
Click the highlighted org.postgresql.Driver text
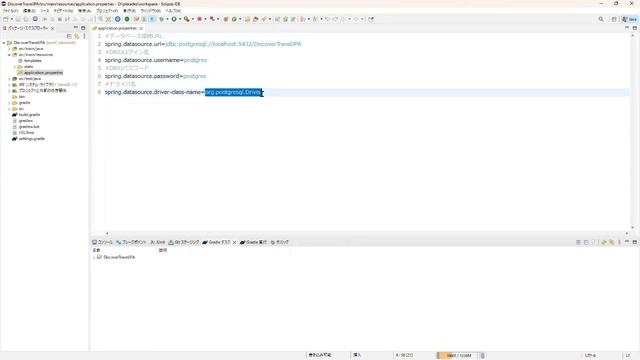point(233,92)
